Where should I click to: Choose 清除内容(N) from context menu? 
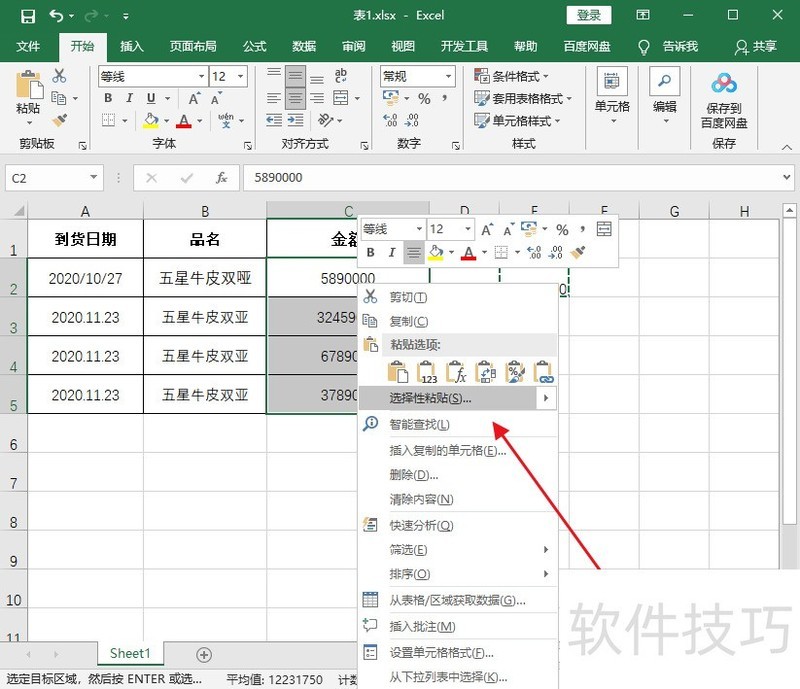458,499
